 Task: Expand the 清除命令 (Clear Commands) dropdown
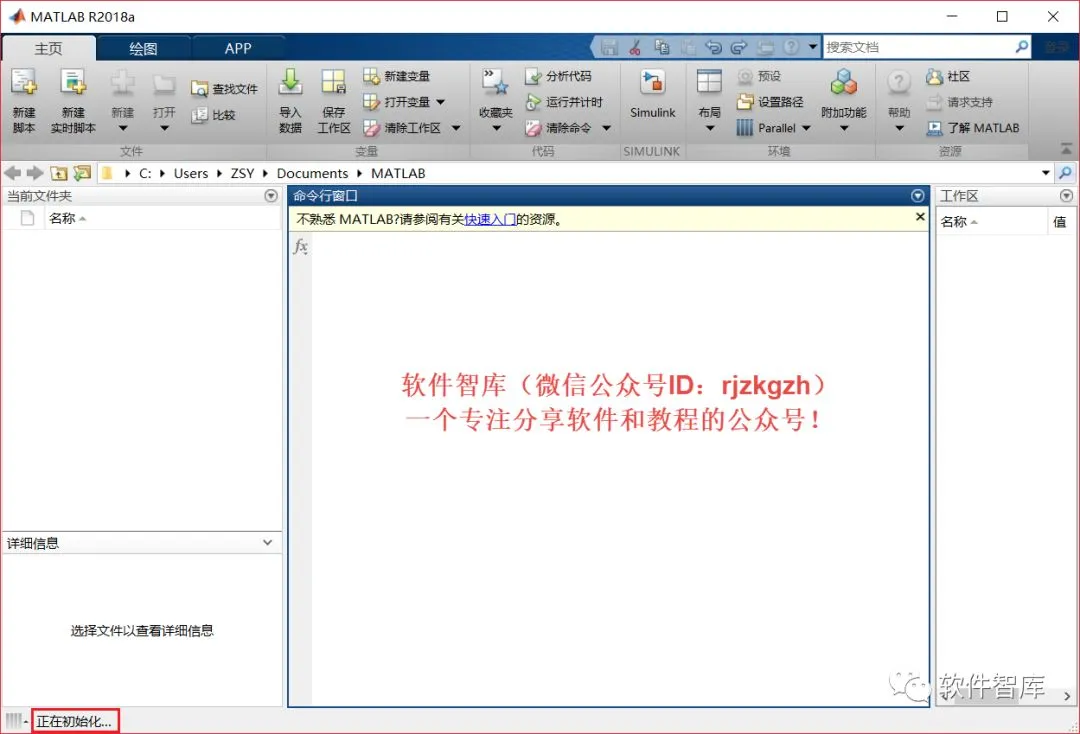(606, 128)
